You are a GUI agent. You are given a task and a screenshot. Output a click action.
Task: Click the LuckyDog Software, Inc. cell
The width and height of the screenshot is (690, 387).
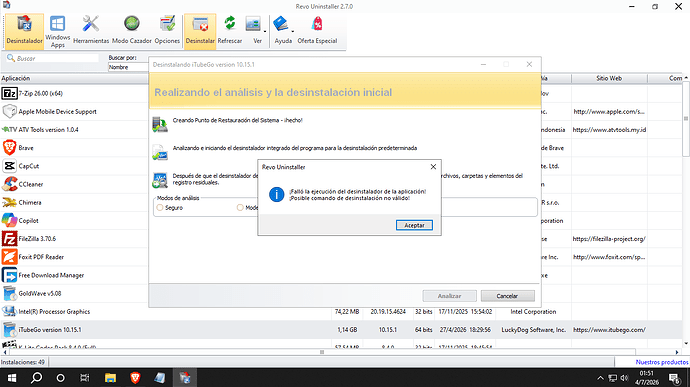[534, 329]
